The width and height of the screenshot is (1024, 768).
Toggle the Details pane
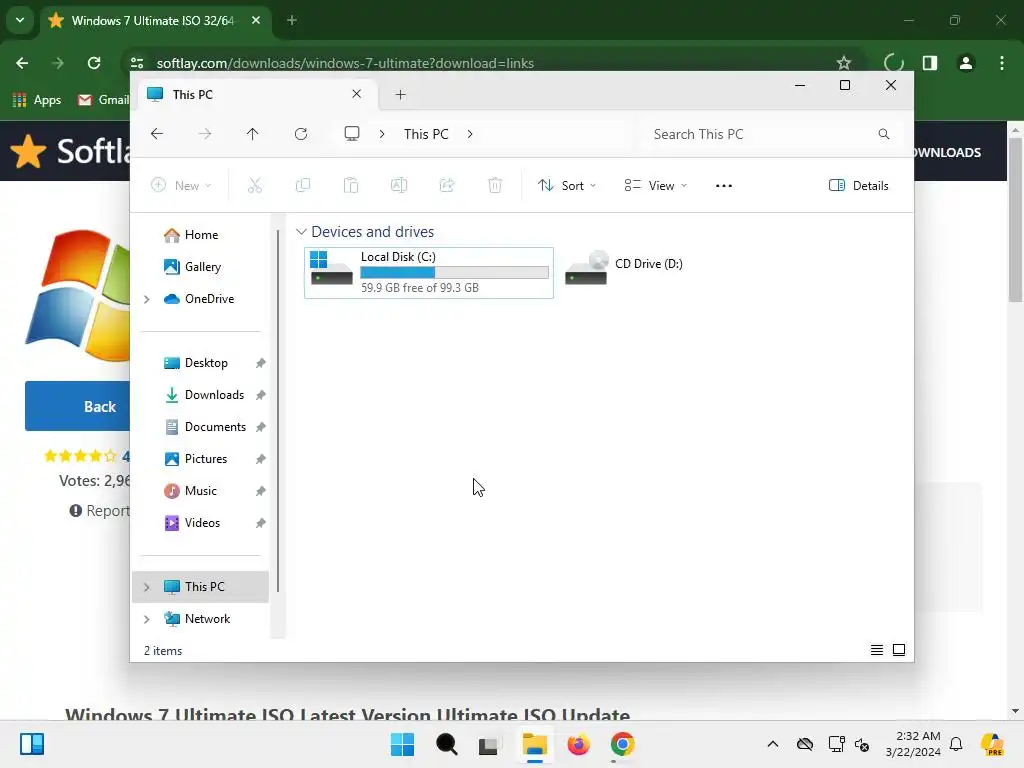(x=859, y=185)
